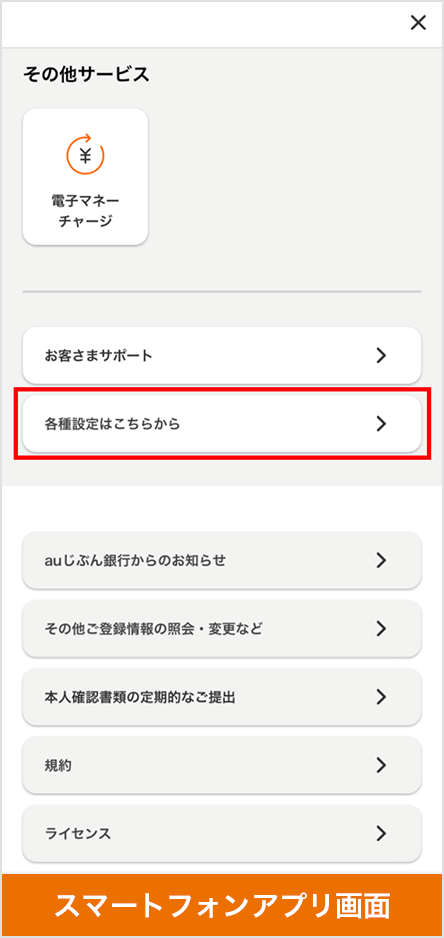Select 各種設定はこちらから highlighted row
This screenshot has height=938, width=444.
pyautogui.click(x=222, y=424)
